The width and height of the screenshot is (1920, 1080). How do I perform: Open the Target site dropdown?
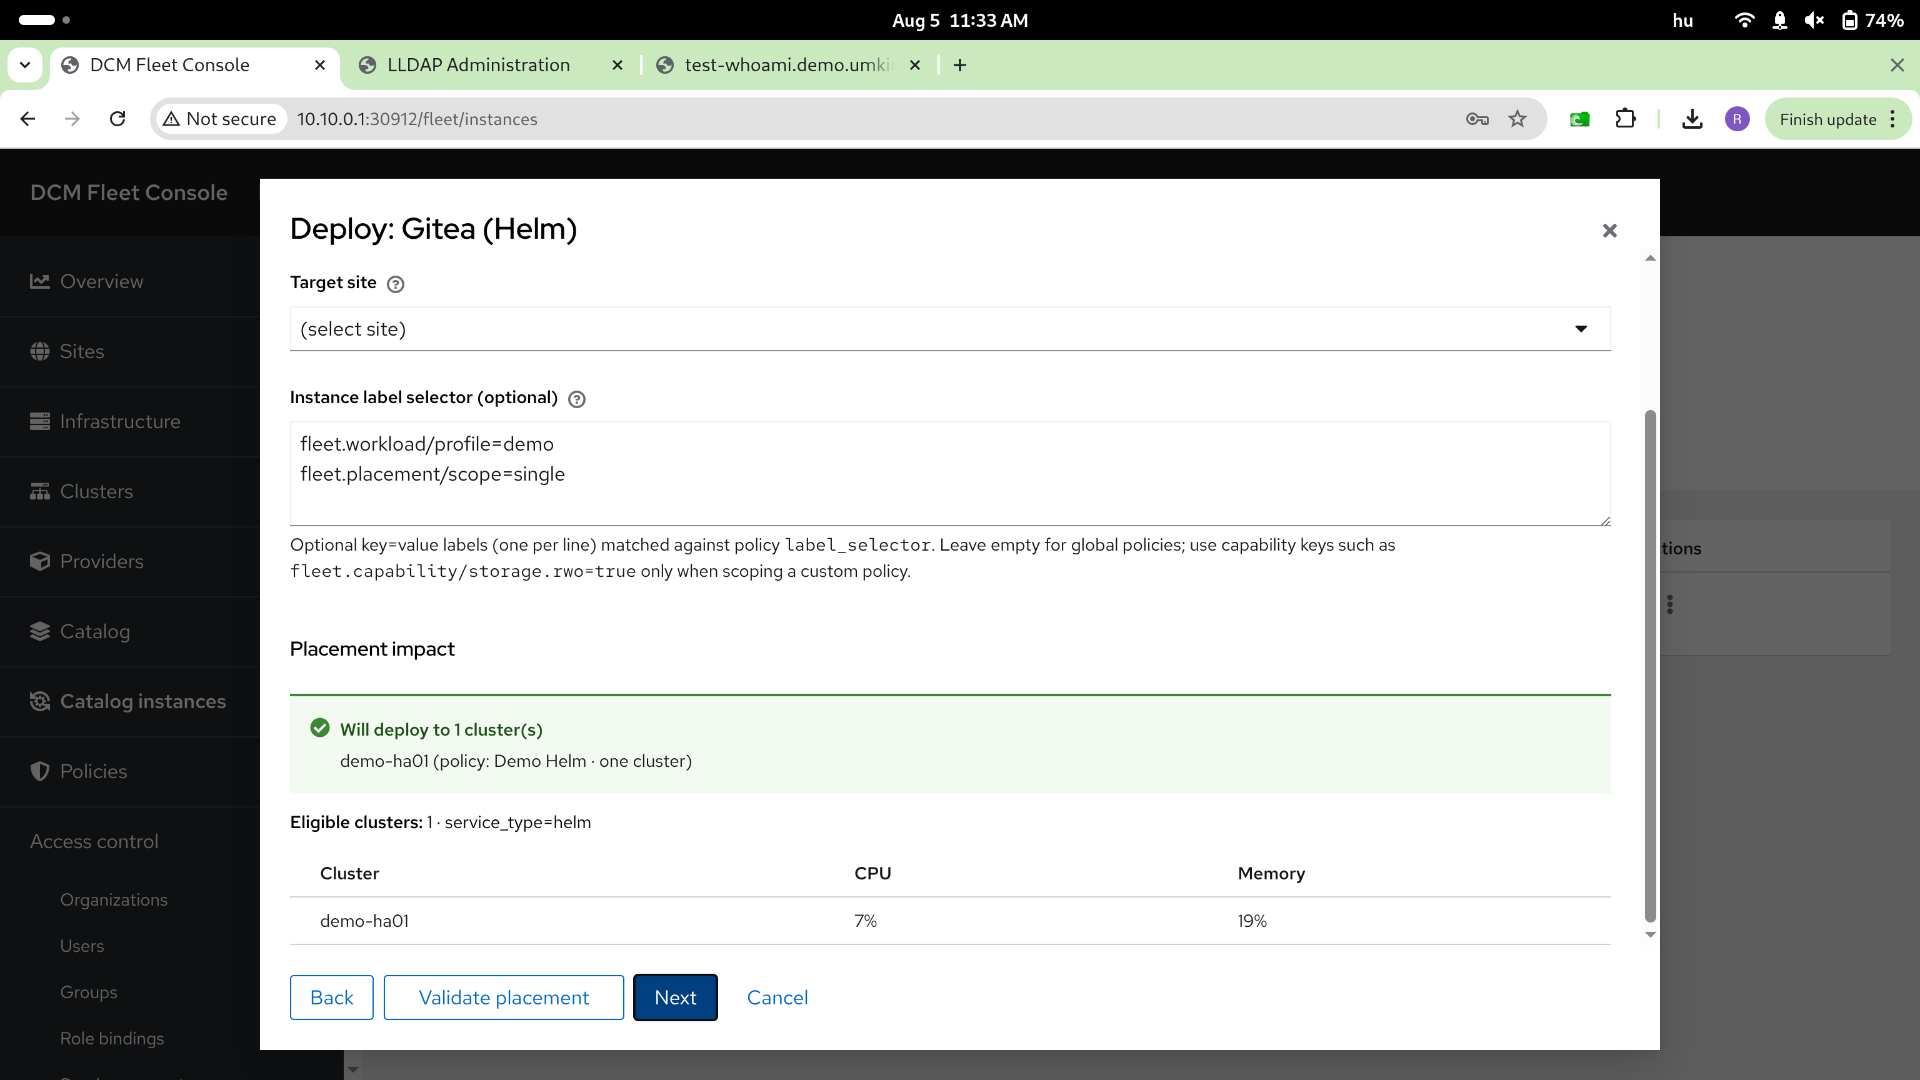pyautogui.click(x=950, y=329)
